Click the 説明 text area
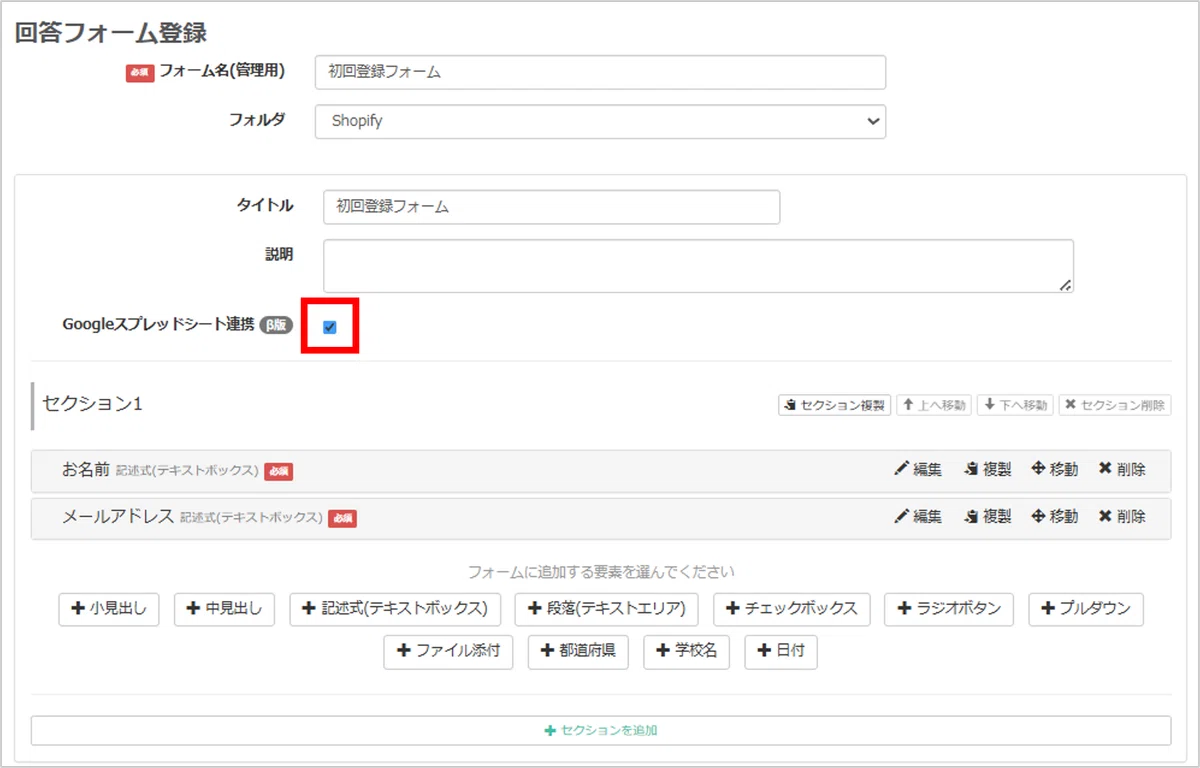Screen dimensions: 1200x768 point(698,266)
